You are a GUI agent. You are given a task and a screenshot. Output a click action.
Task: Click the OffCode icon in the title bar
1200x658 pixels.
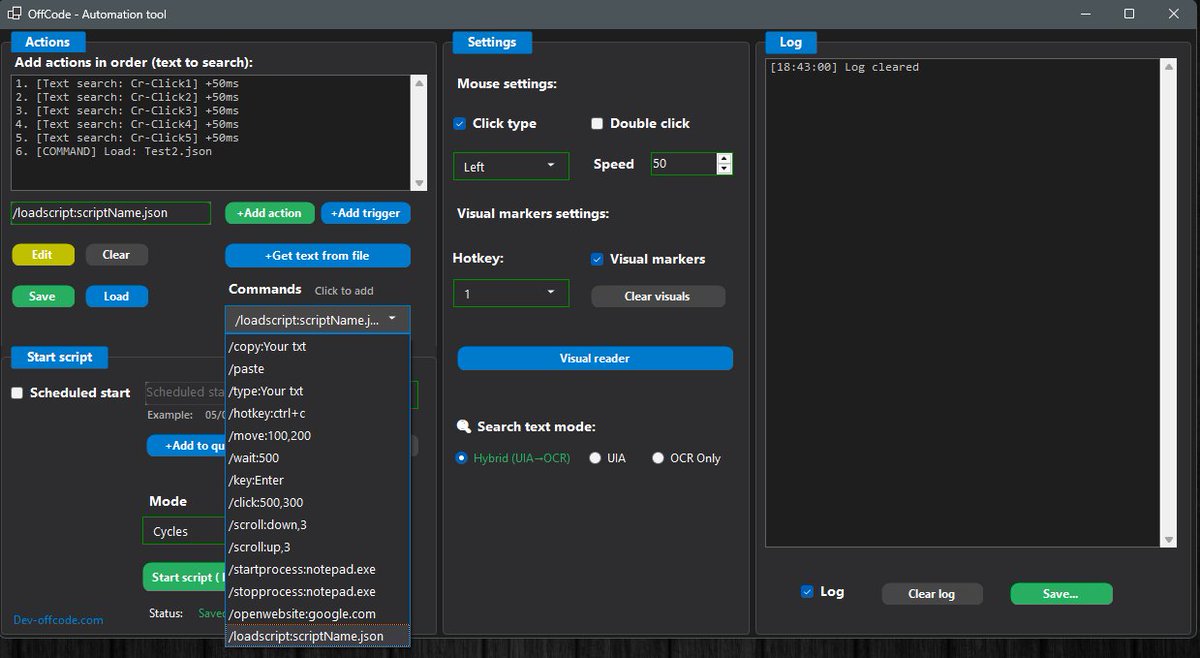tap(14, 14)
